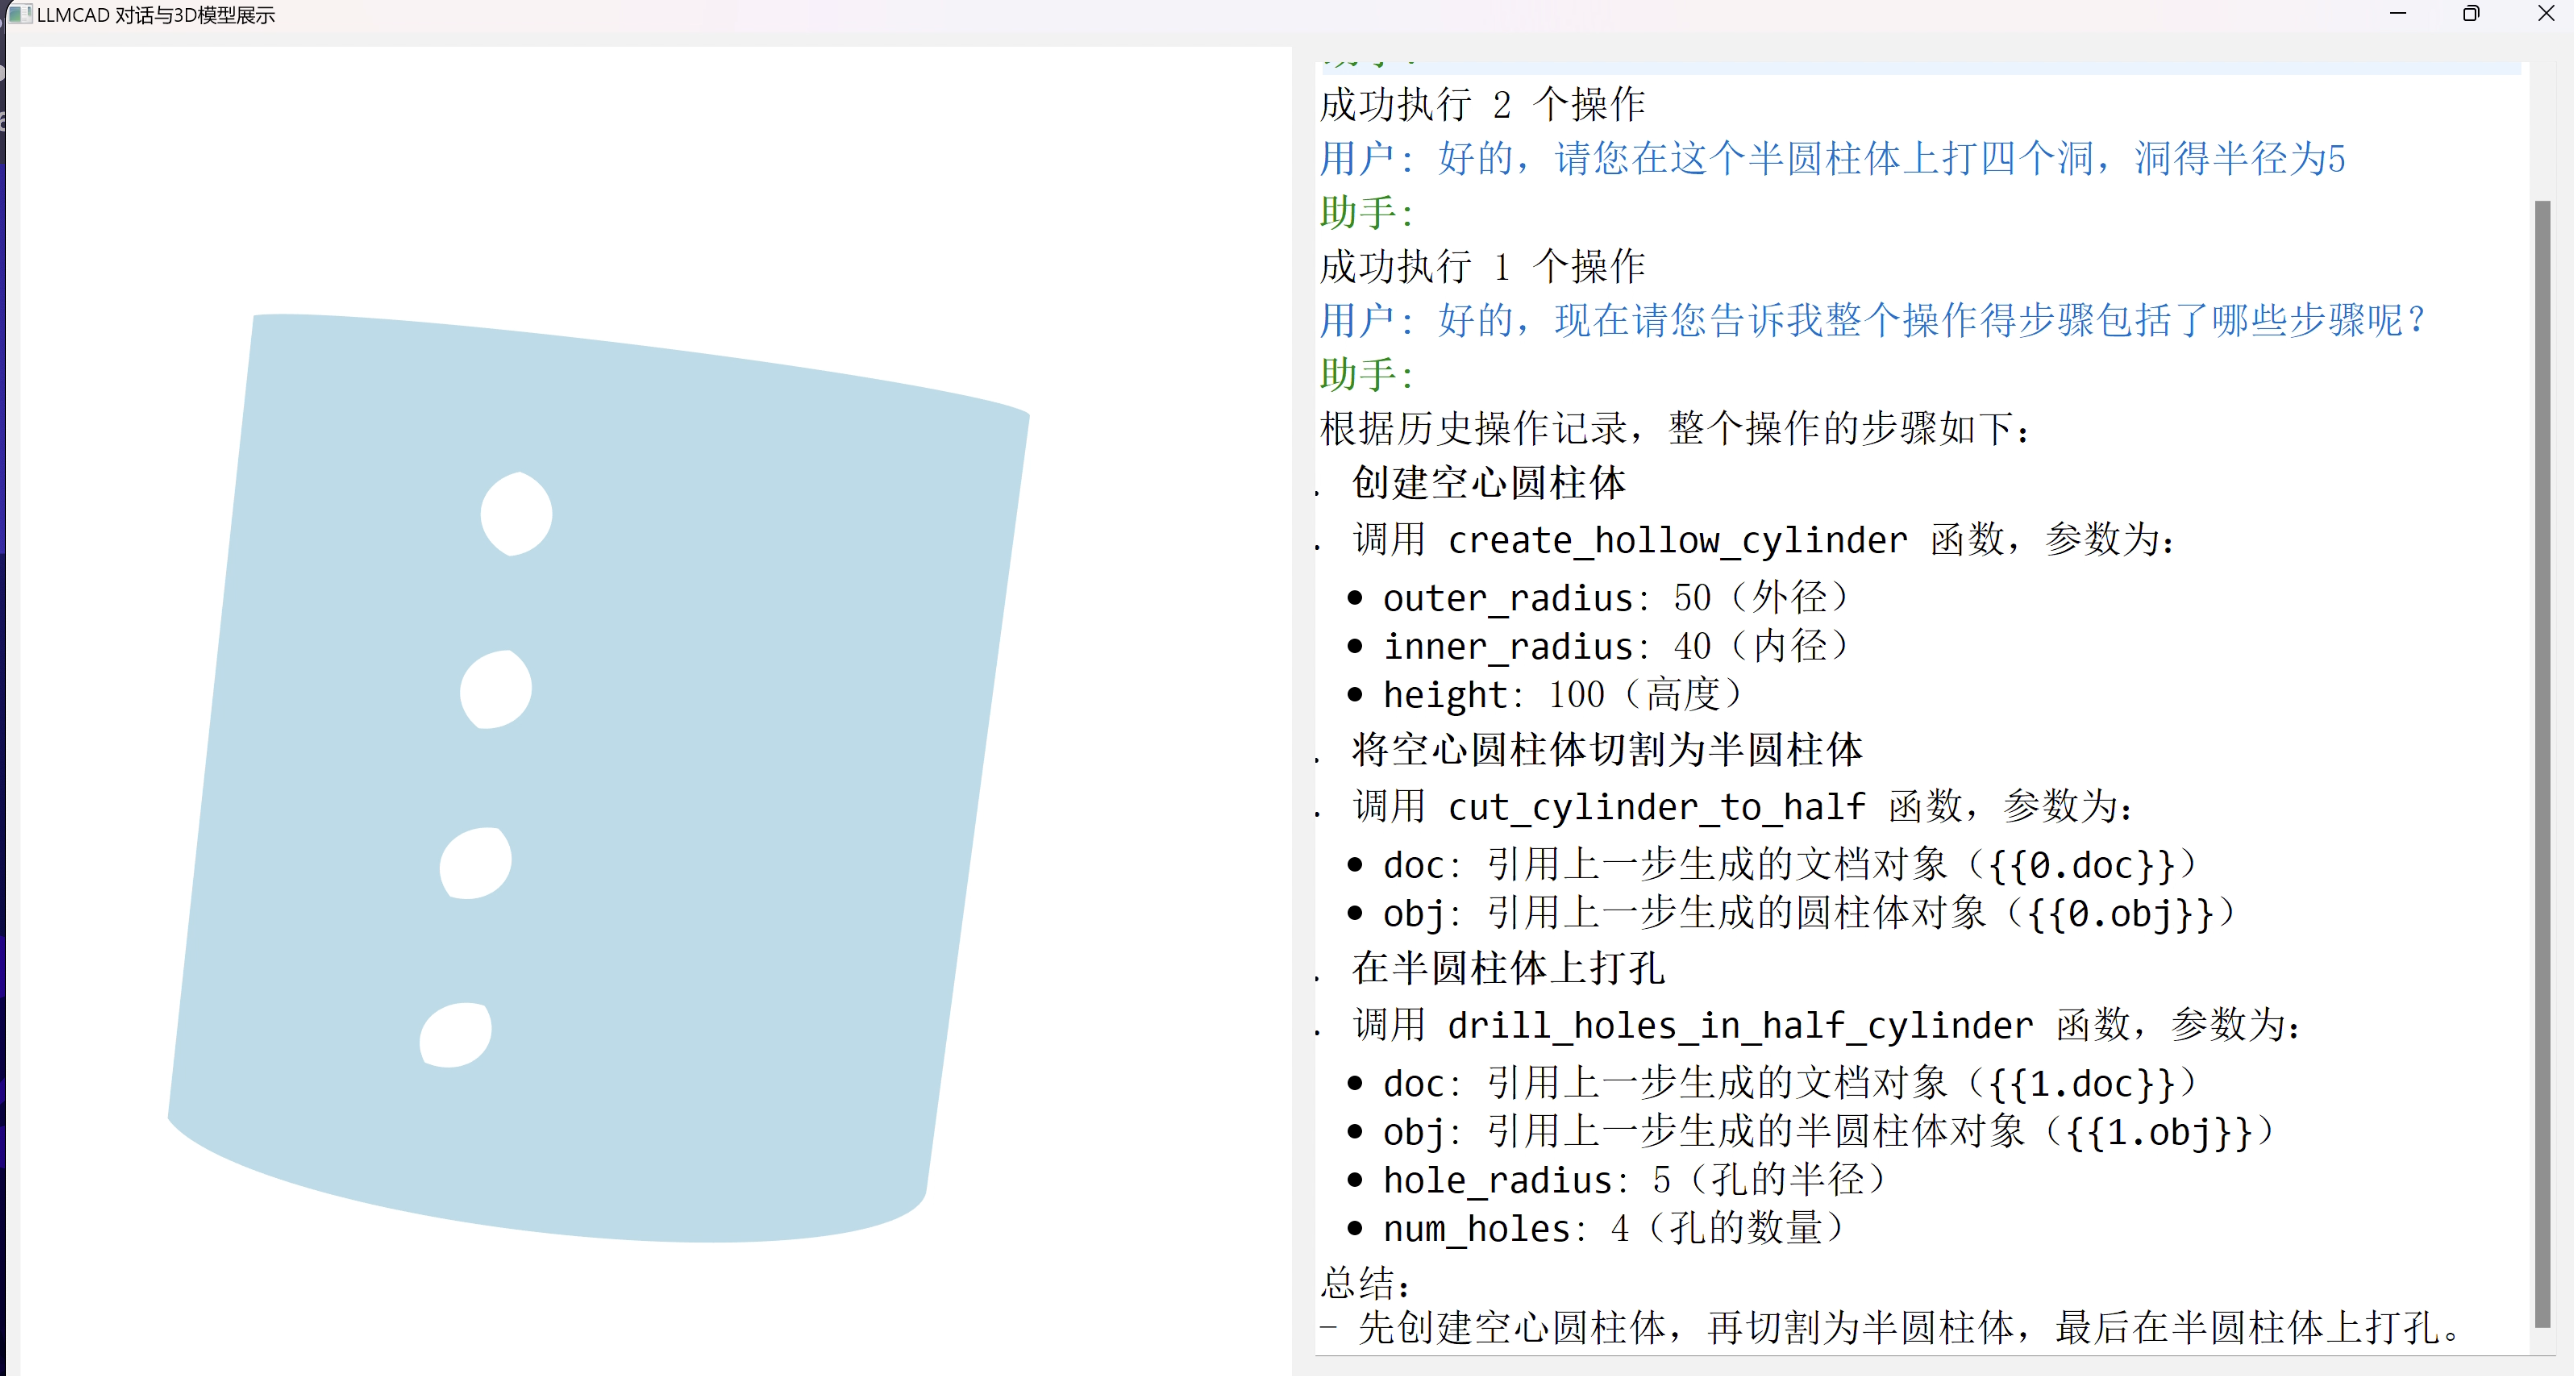2574x1376 pixels.
Task: Close the LLMCAD window
Action: point(2545,14)
